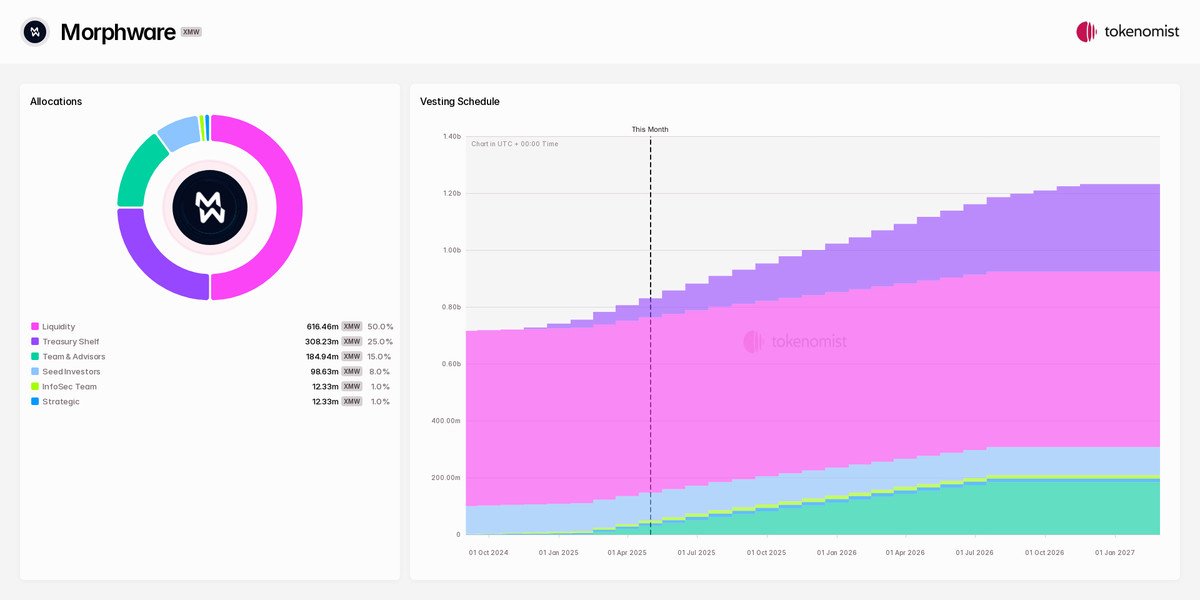The height and width of the screenshot is (600, 1200).
Task: Click XMW badge in the Liquidity row
Action: (x=352, y=327)
